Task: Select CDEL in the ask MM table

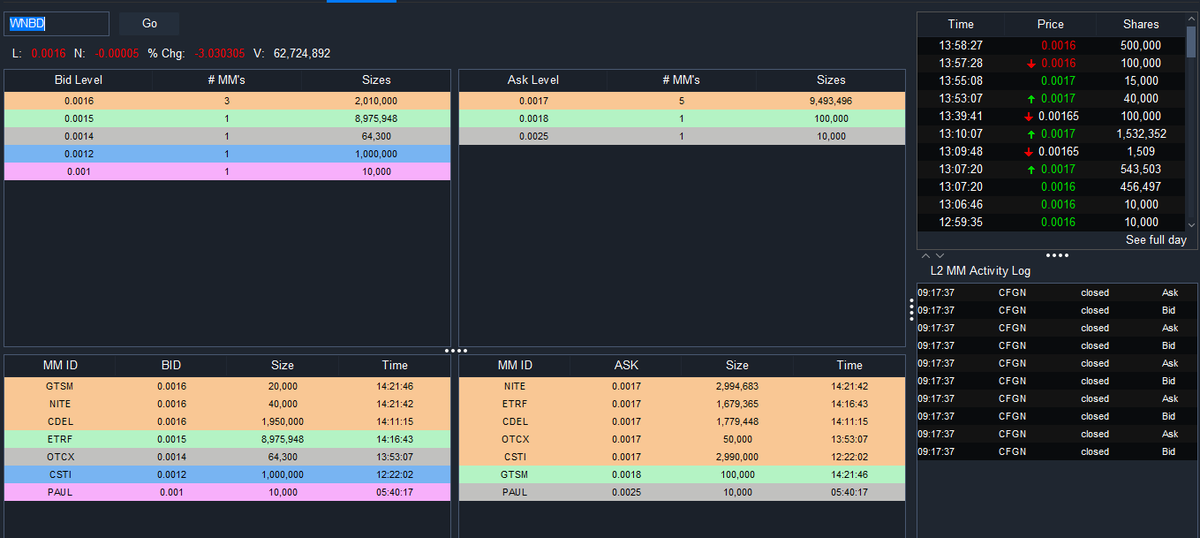Action: click(682, 421)
